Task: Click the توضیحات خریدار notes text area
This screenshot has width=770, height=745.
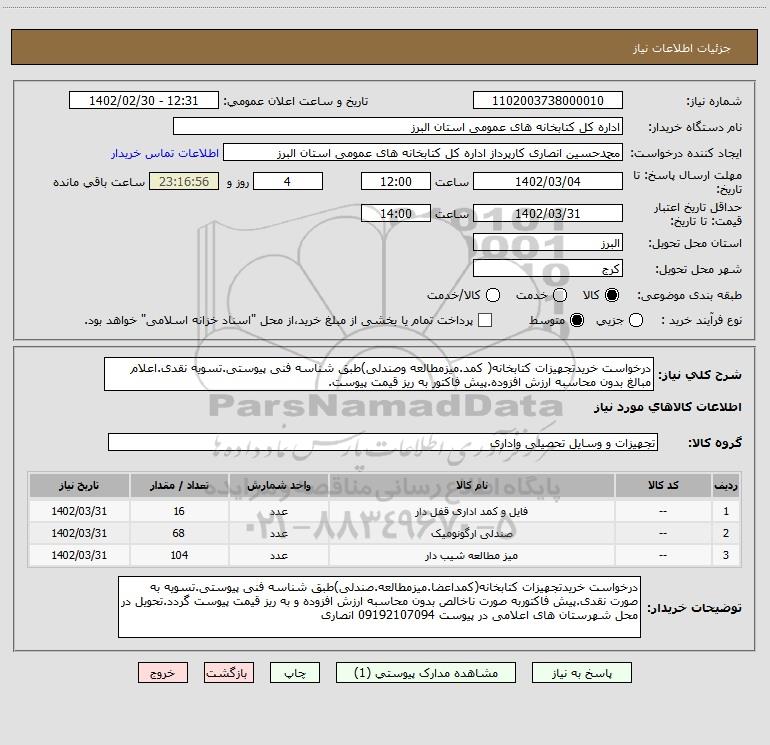Action: (x=379, y=607)
